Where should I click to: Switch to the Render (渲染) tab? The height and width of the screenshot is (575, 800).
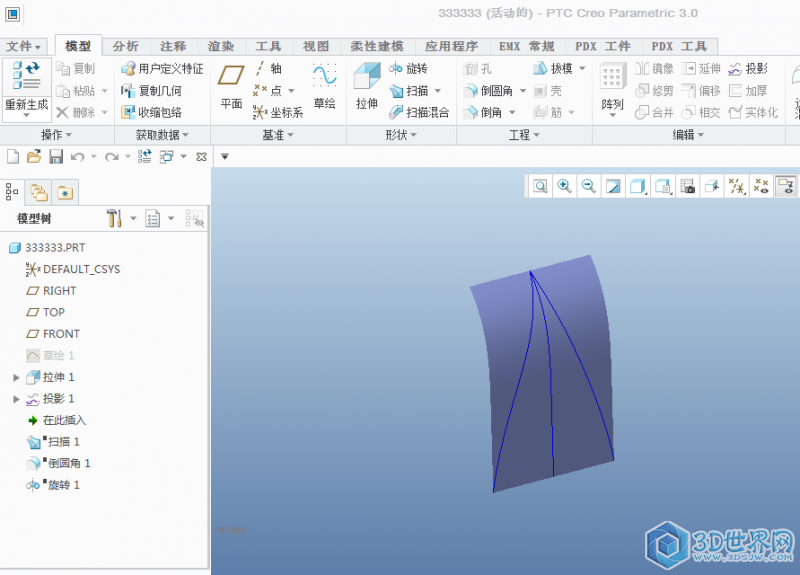pos(220,46)
